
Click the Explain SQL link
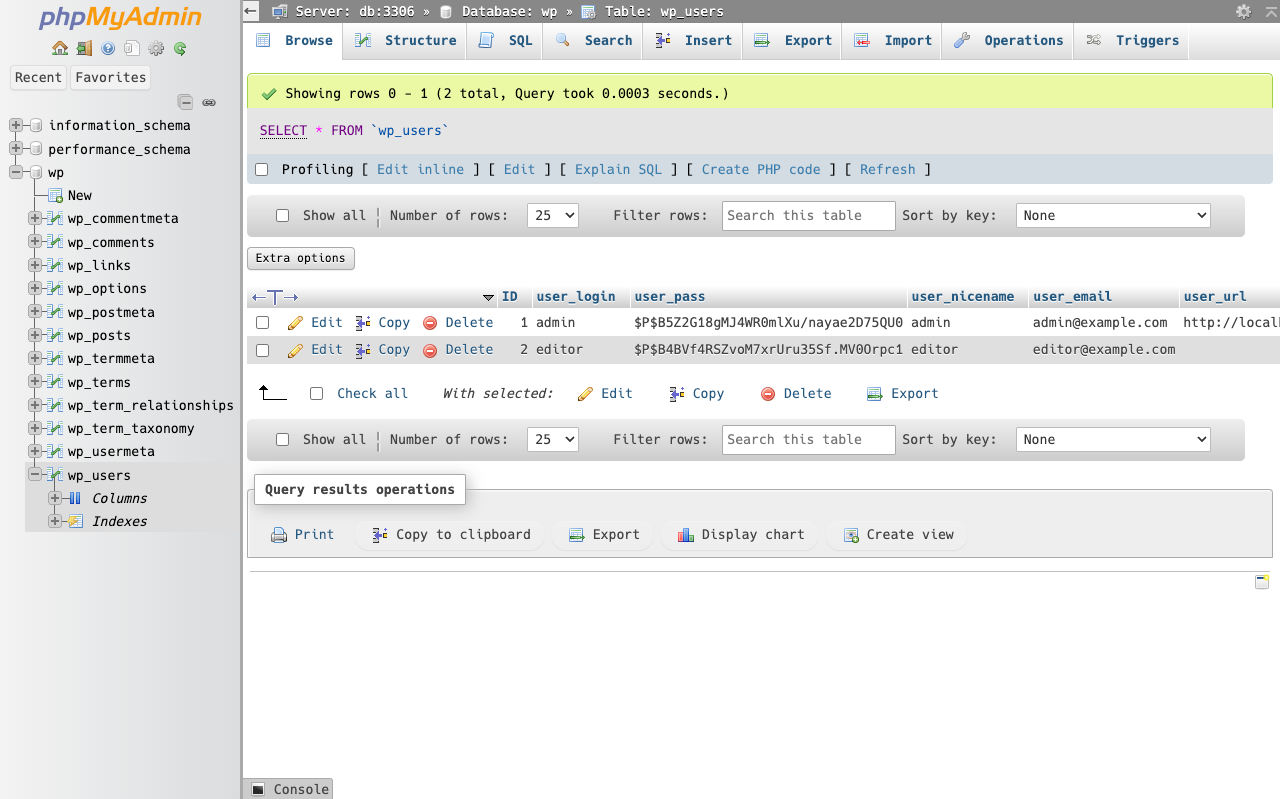click(618, 170)
